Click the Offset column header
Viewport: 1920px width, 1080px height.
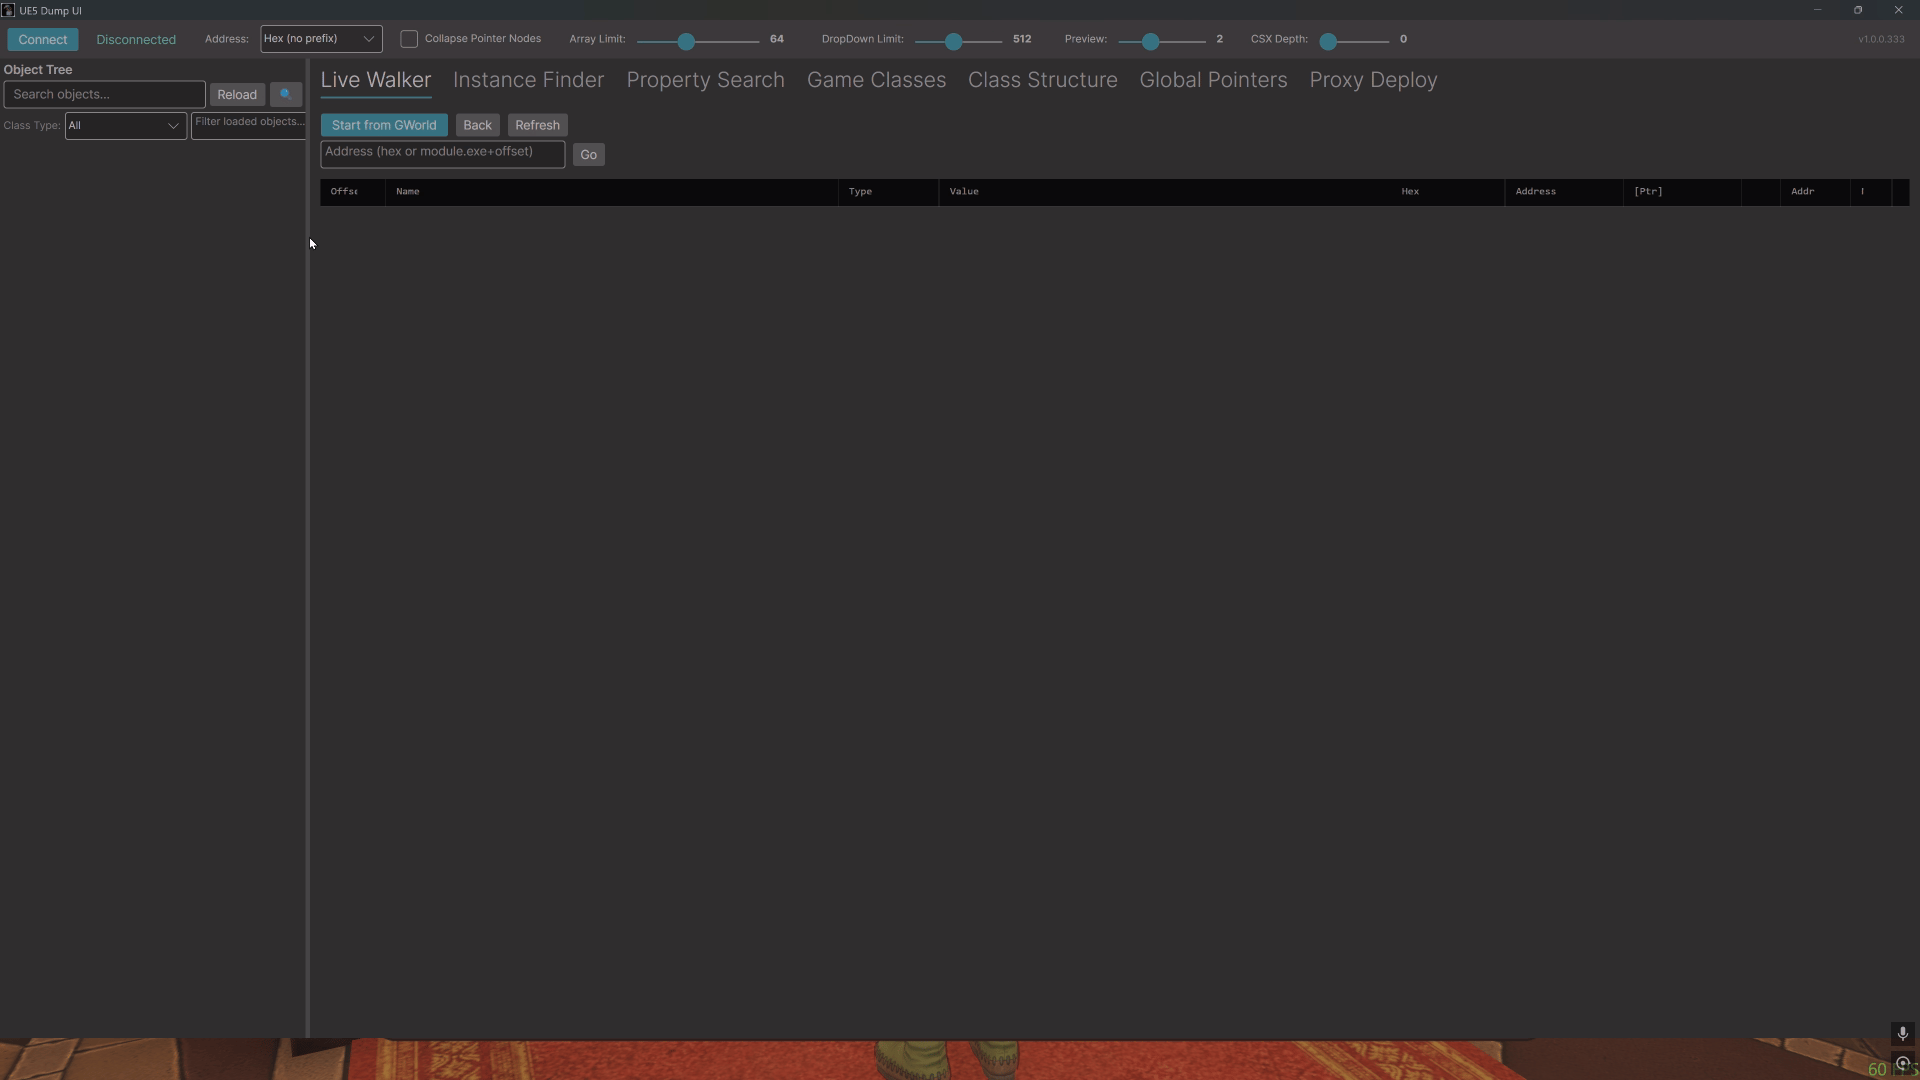[x=352, y=192]
